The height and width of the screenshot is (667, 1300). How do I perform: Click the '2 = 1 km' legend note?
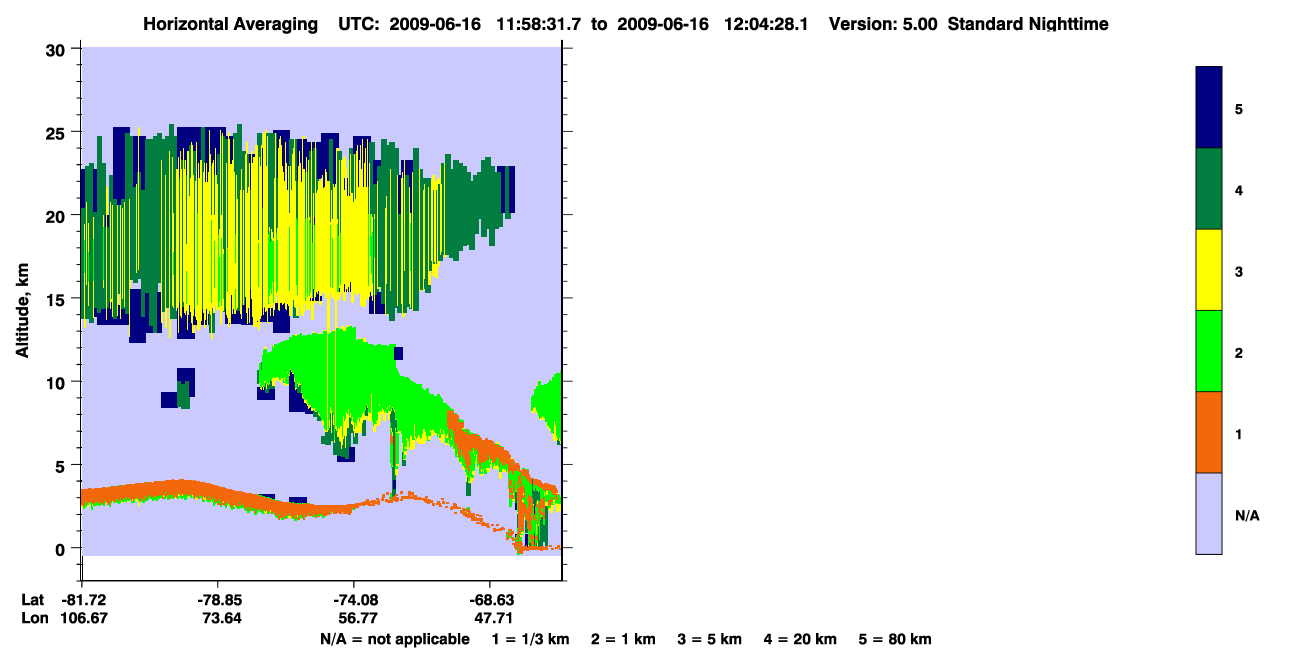click(623, 640)
